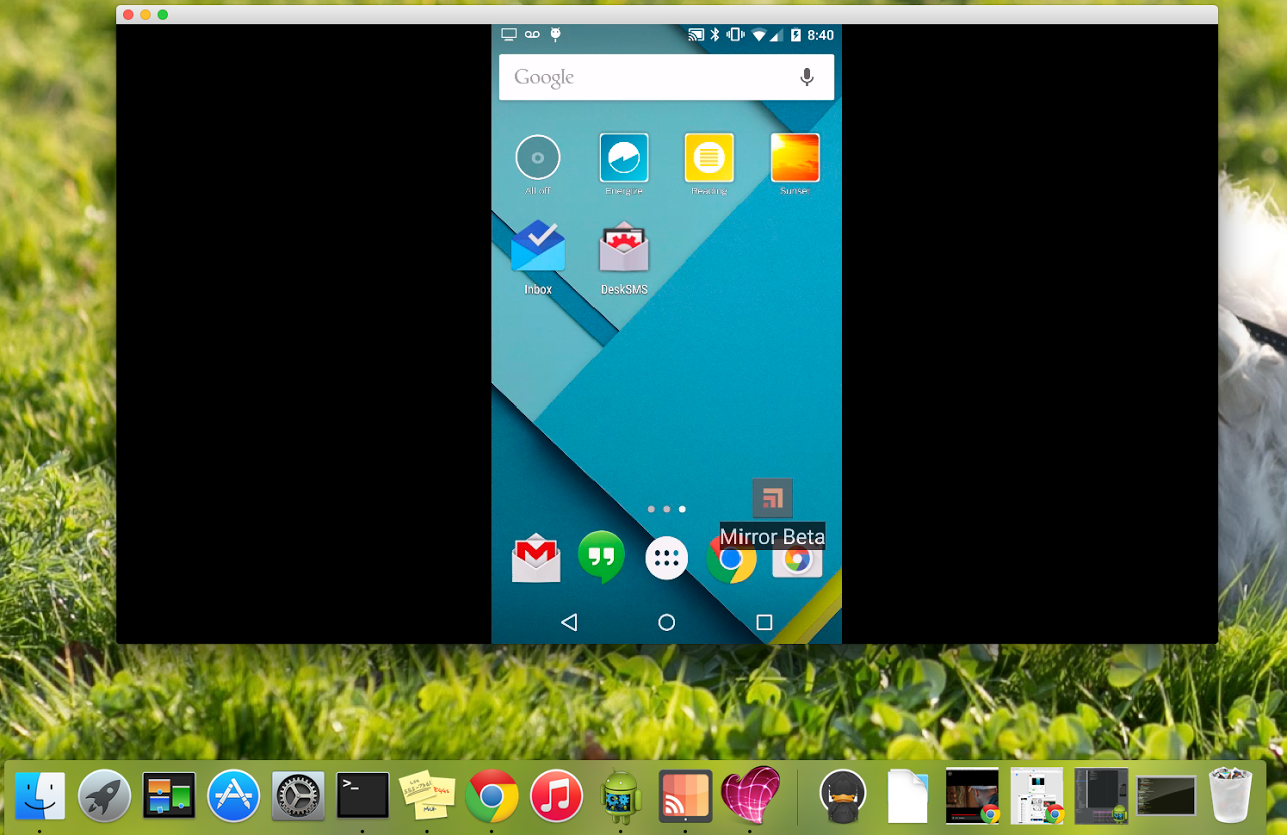Launch DeskSMS on the phone screen
This screenshot has width=1287, height=835.
(x=624, y=248)
